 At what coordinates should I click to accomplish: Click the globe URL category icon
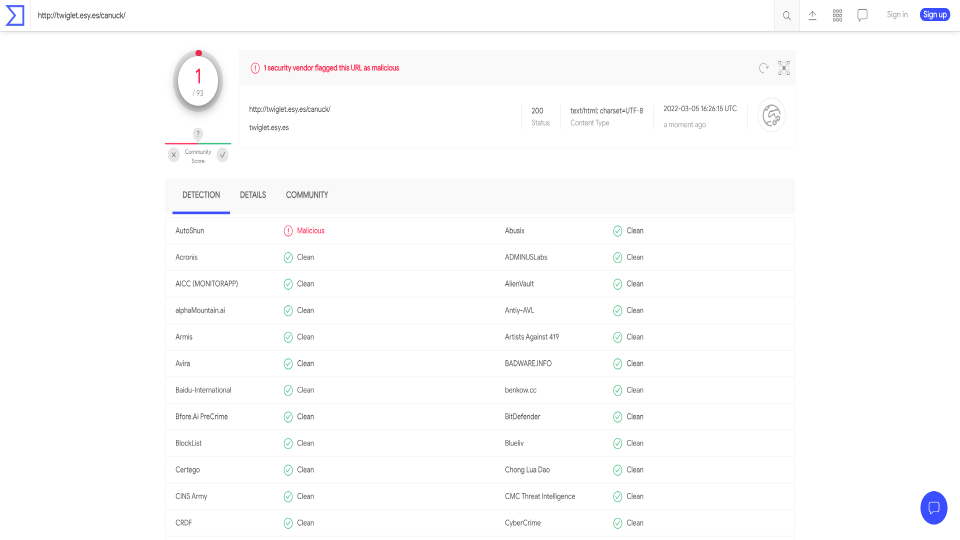[x=771, y=115]
